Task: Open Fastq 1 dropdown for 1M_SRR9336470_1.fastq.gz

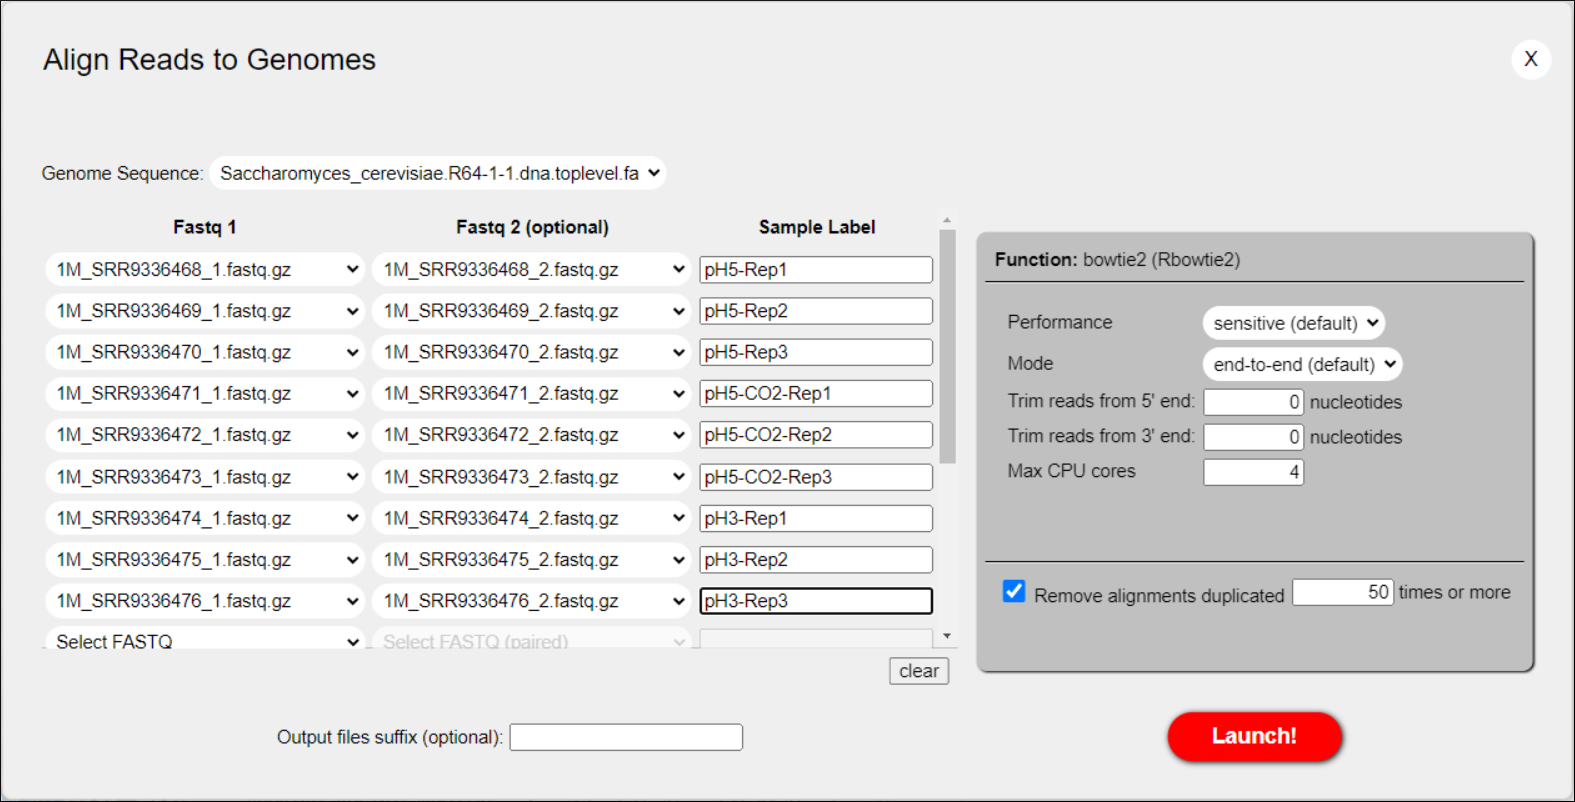Action: [x=204, y=352]
